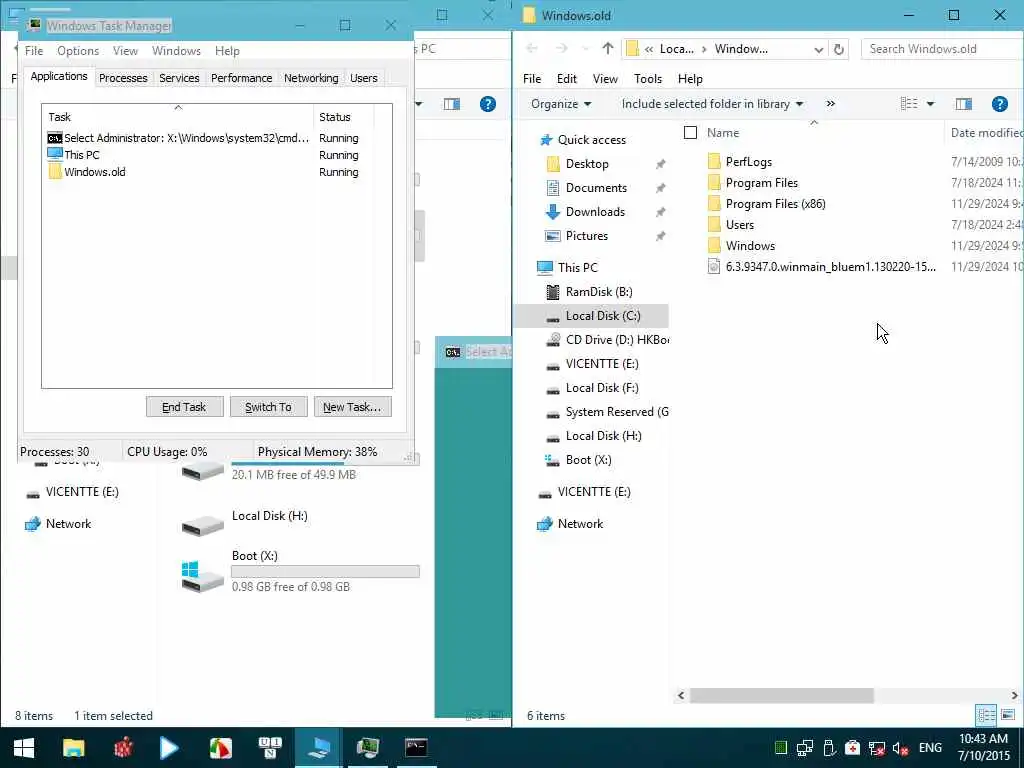Open Quick access in the navigation pane

pyautogui.click(x=591, y=140)
